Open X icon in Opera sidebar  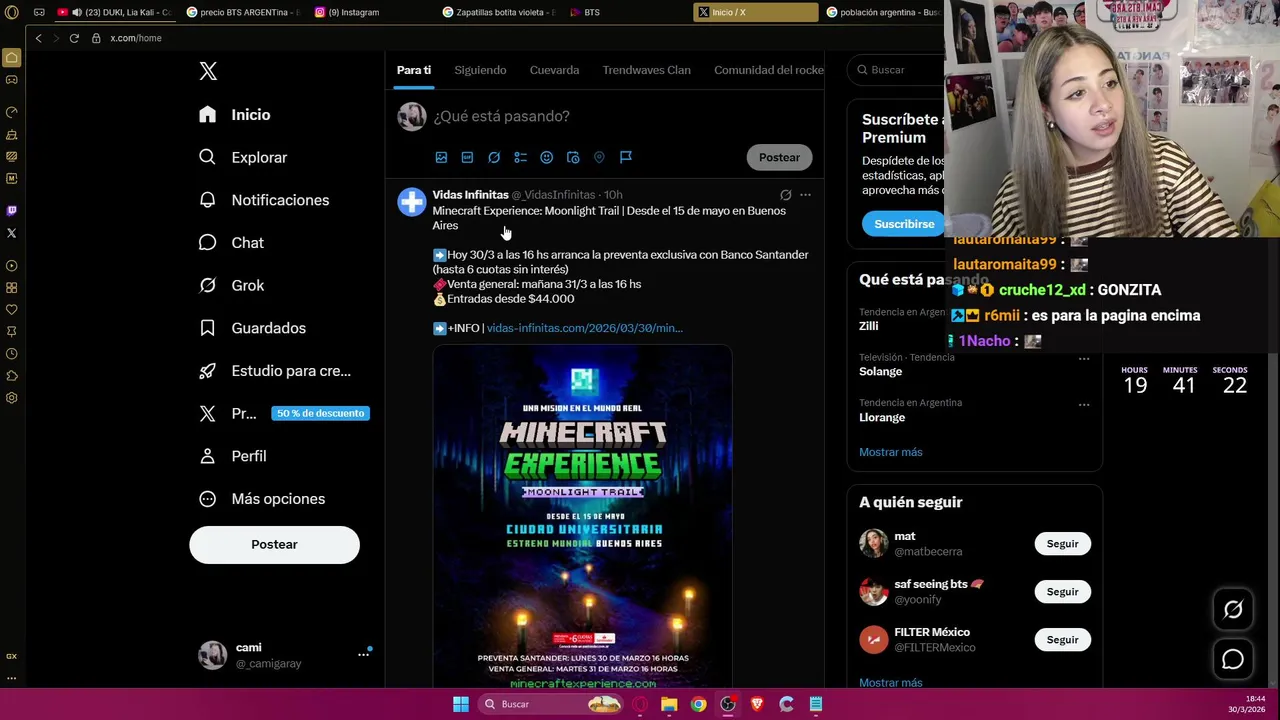[11, 233]
